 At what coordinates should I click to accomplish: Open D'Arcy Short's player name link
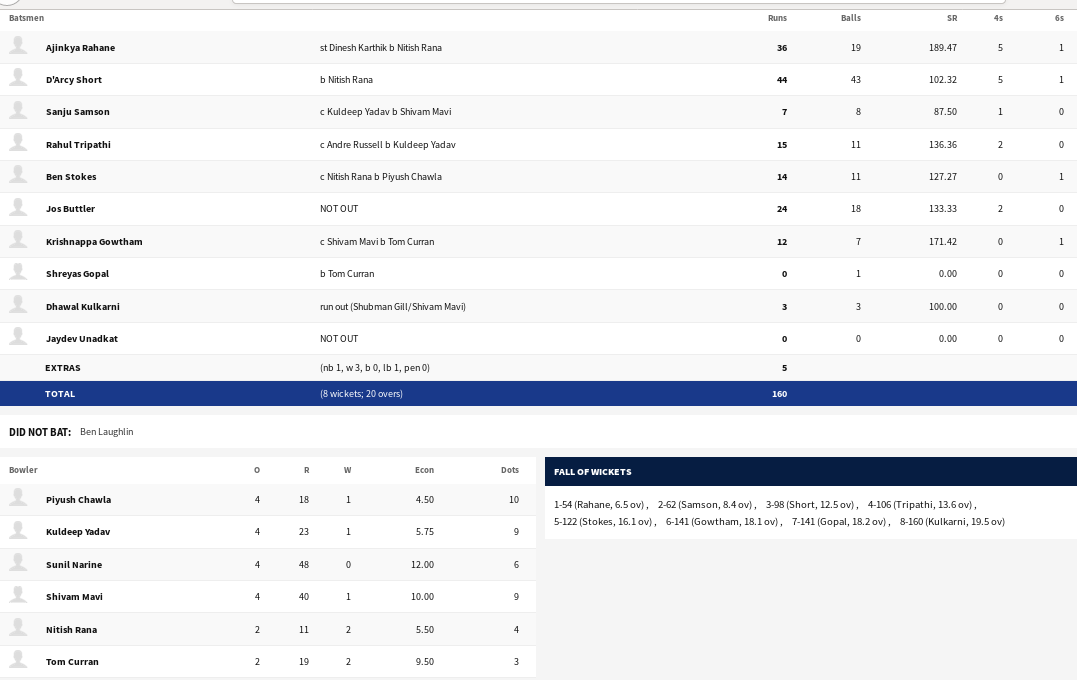pyautogui.click(x=73, y=80)
